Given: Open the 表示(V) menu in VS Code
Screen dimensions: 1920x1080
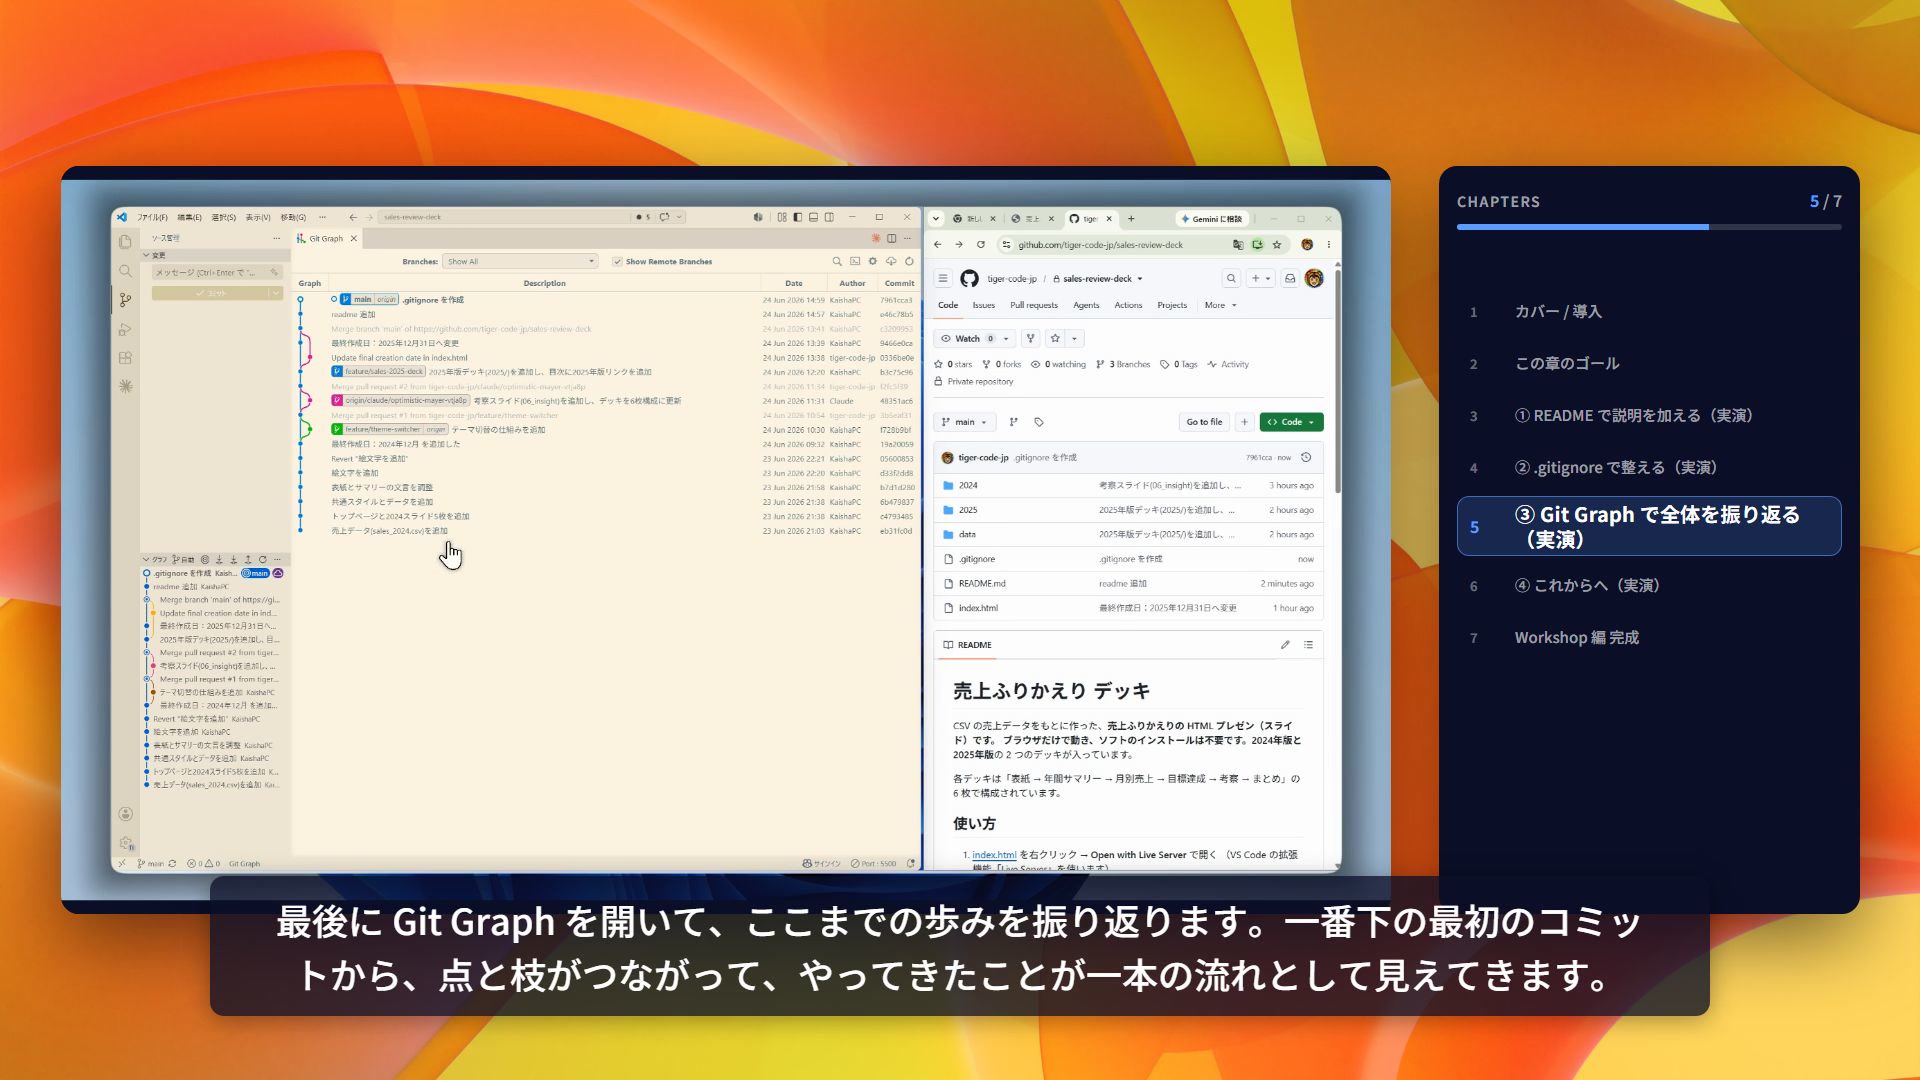Looking at the screenshot, I should [258, 217].
